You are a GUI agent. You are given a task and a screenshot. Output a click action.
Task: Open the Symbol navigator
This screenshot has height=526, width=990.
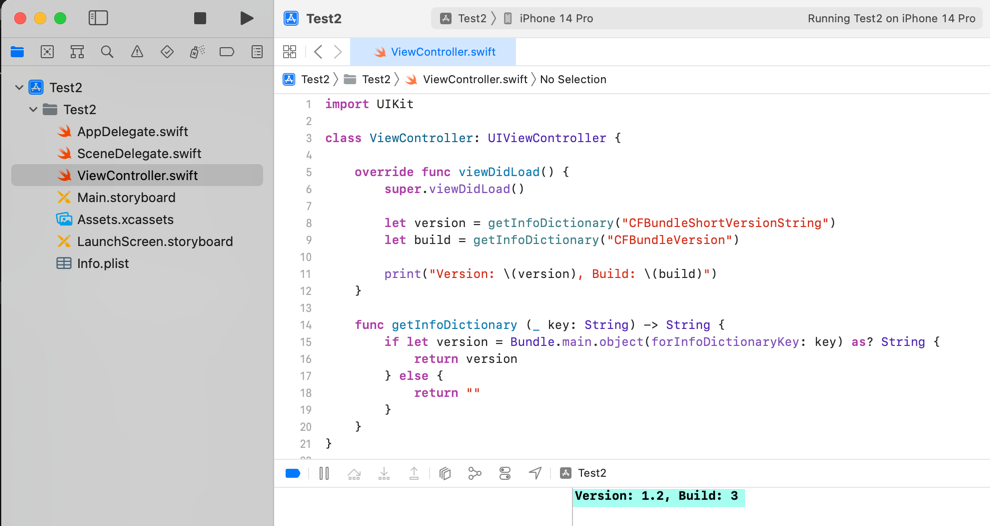pyautogui.click(x=77, y=52)
